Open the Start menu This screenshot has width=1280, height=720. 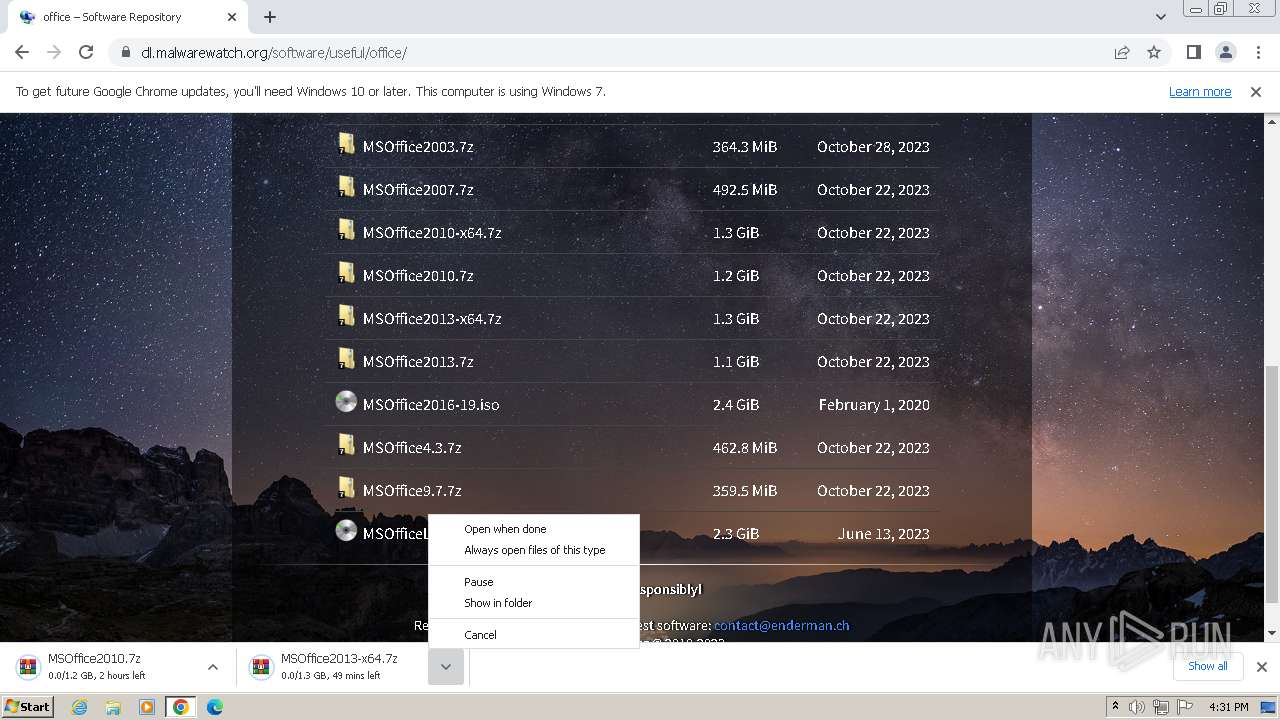coord(27,707)
